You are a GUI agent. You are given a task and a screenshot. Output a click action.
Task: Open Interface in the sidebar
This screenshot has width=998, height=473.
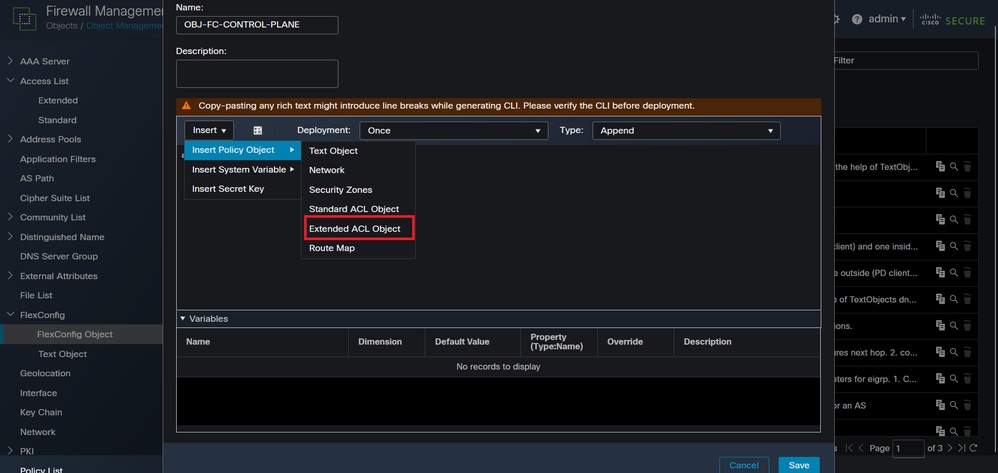point(38,393)
